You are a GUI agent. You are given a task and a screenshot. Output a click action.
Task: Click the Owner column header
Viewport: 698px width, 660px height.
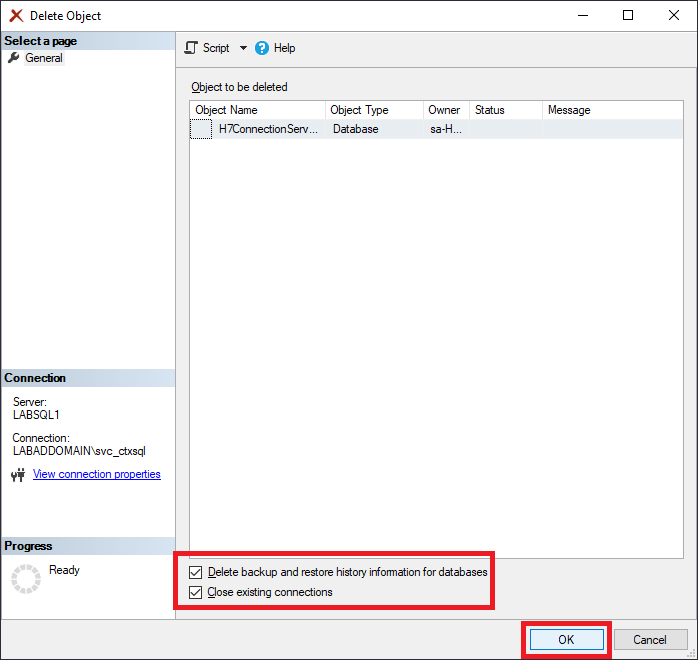tap(445, 110)
